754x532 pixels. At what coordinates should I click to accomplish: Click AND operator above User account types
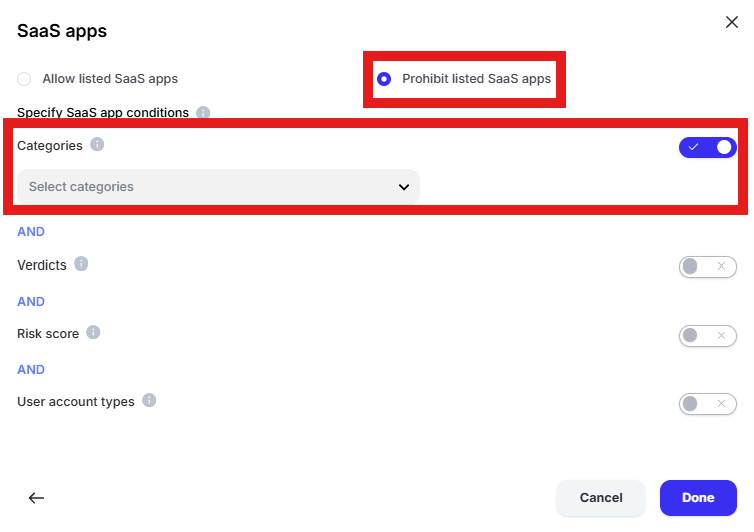pyautogui.click(x=31, y=370)
